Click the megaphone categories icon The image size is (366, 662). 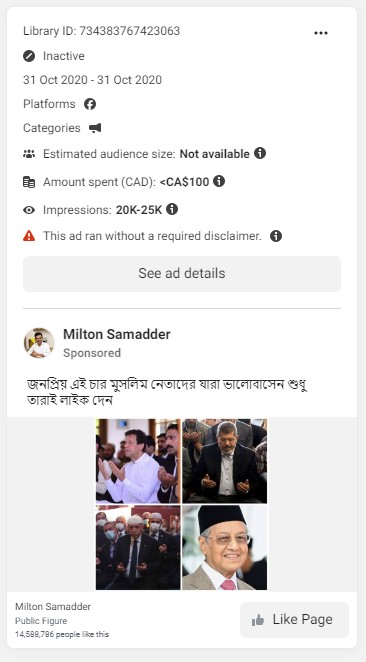[95, 128]
